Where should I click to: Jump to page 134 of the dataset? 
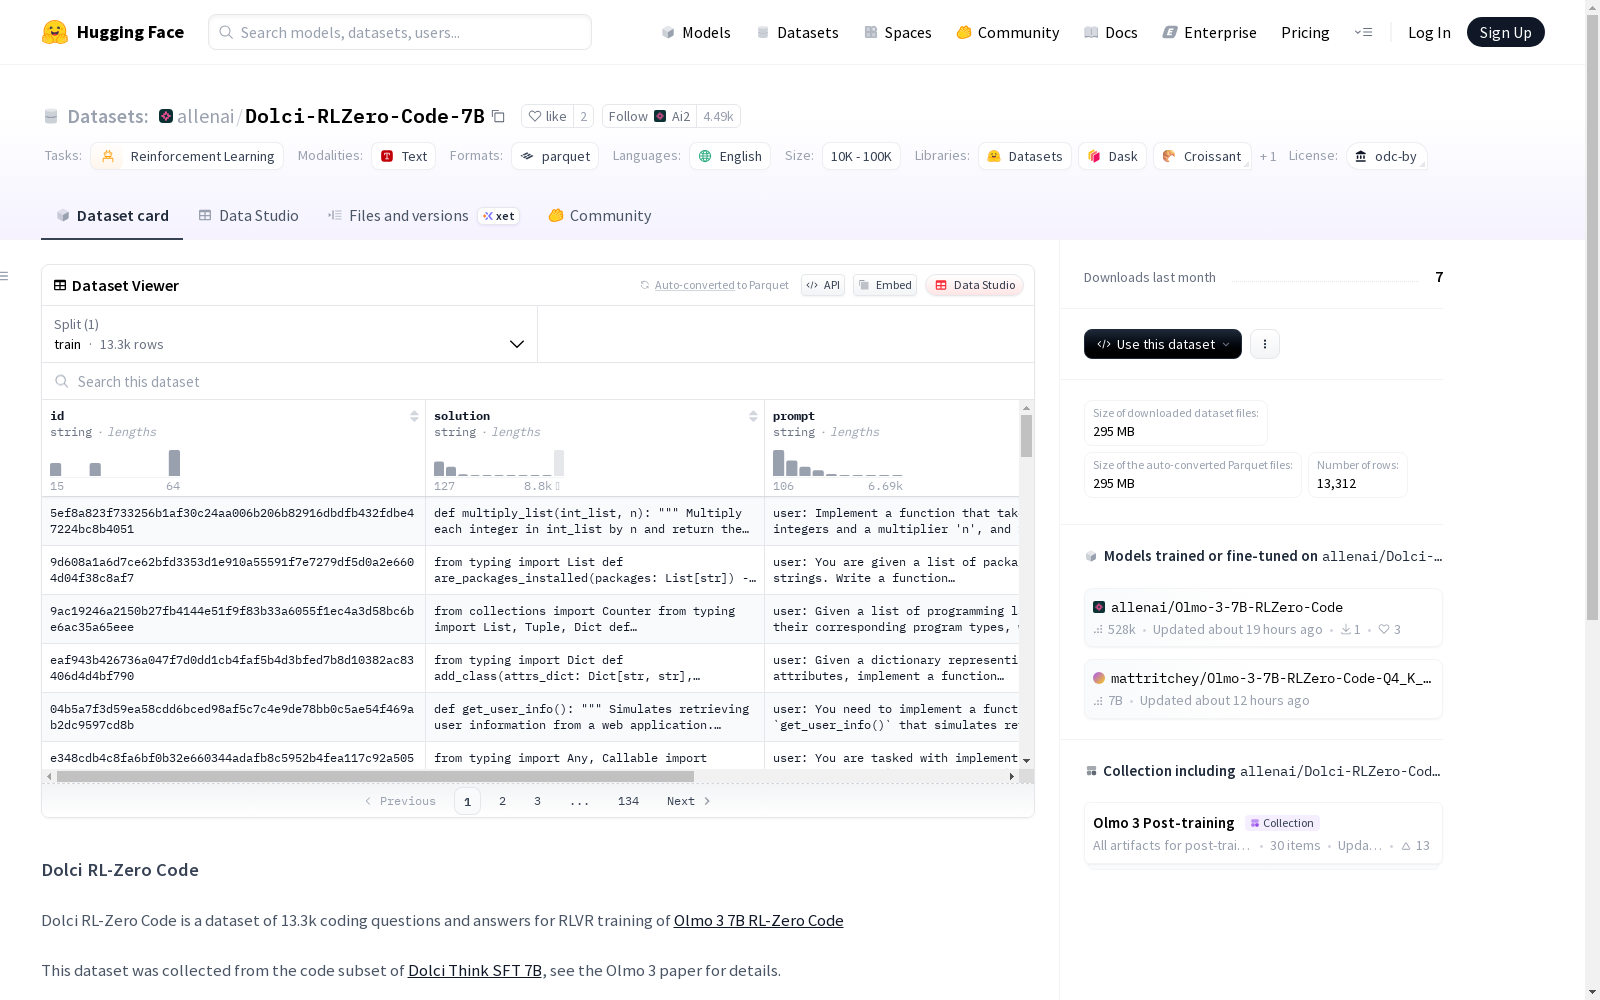(x=628, y=801)
